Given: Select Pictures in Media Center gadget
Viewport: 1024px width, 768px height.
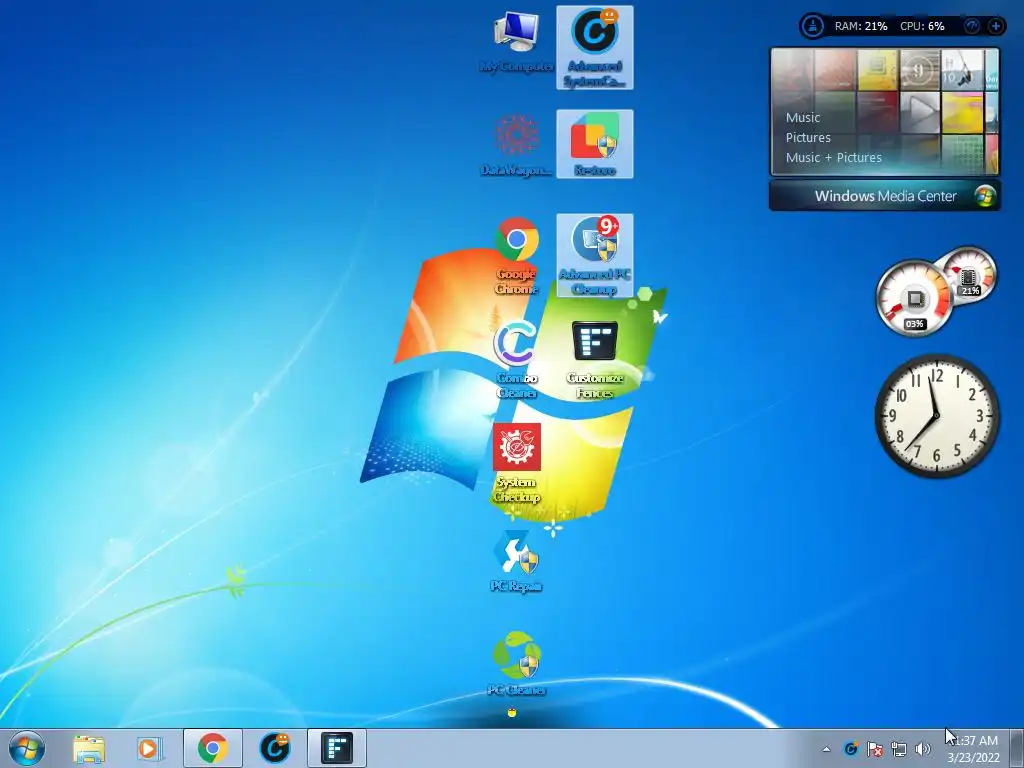Looking at the screenshot, I should [808, 138].
